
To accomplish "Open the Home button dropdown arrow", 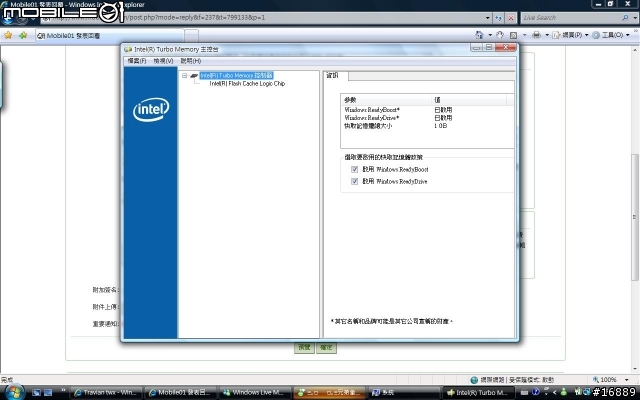I will pos(490,35).
